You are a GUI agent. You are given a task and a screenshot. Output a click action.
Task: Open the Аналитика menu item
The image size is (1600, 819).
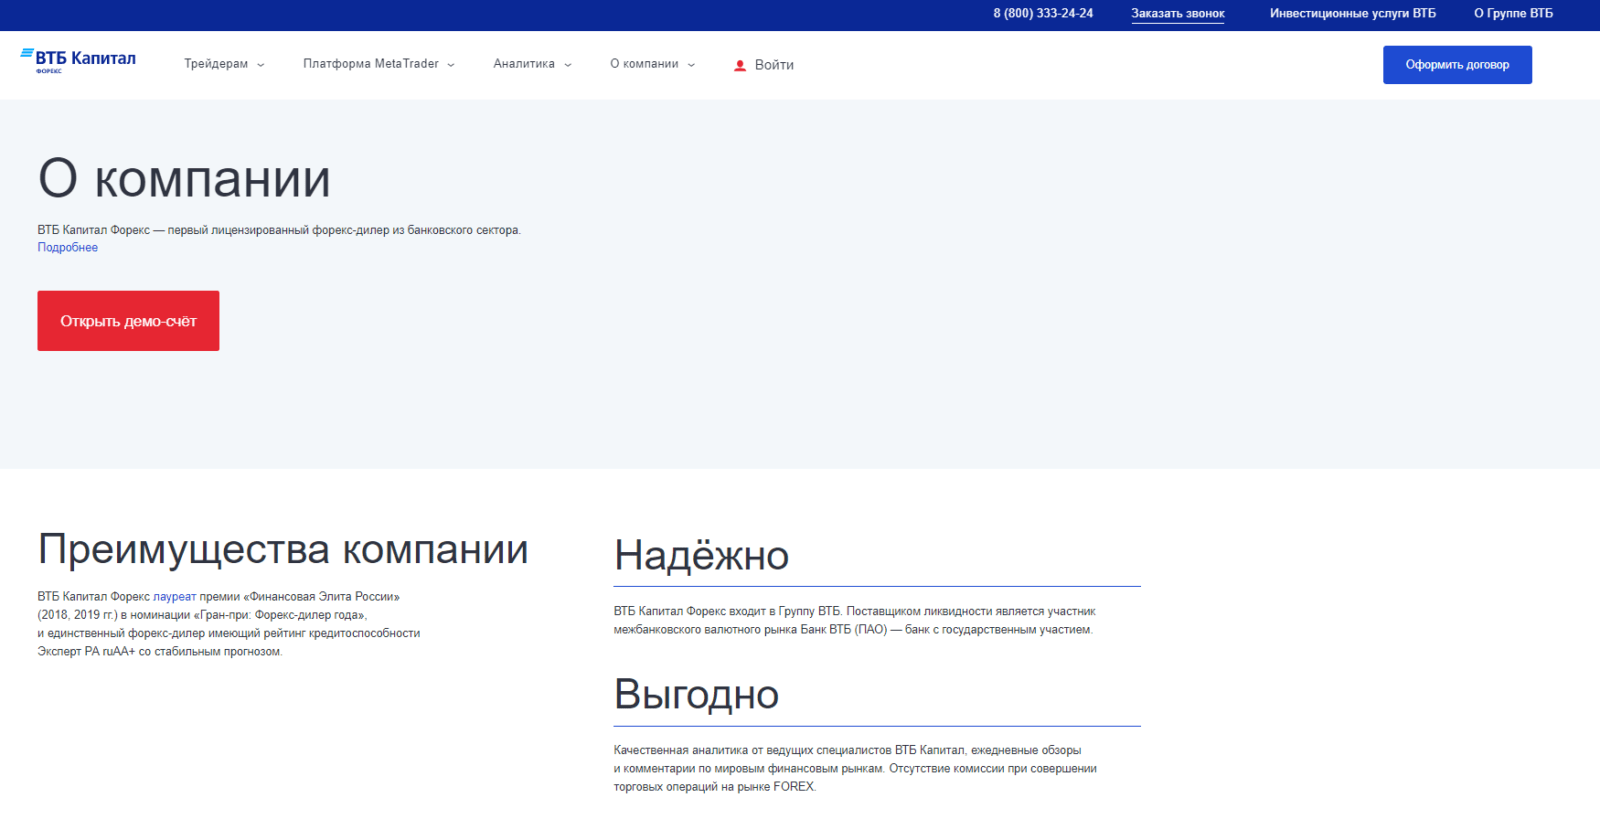pos(524,64)
